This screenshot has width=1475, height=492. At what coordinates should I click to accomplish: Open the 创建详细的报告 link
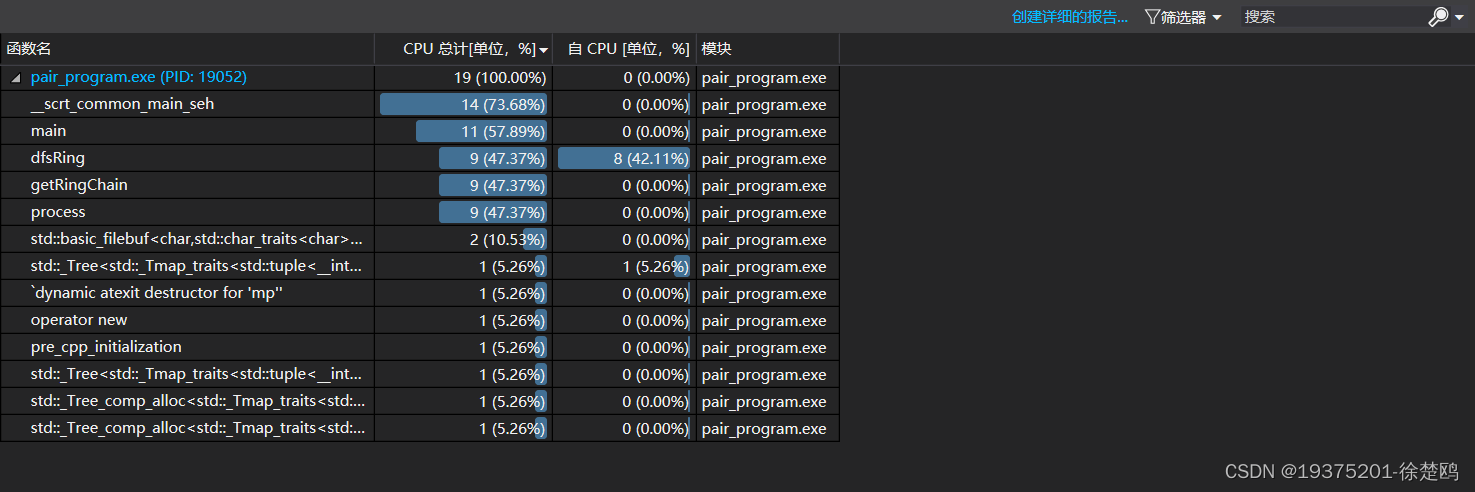1070,17
